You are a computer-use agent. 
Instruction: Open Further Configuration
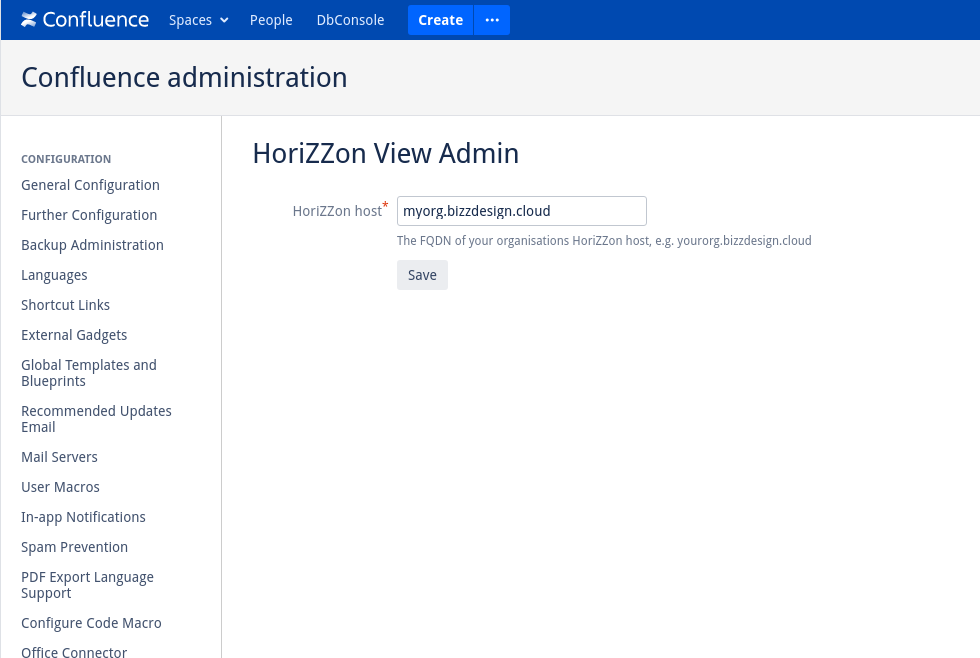click(89, 215)
